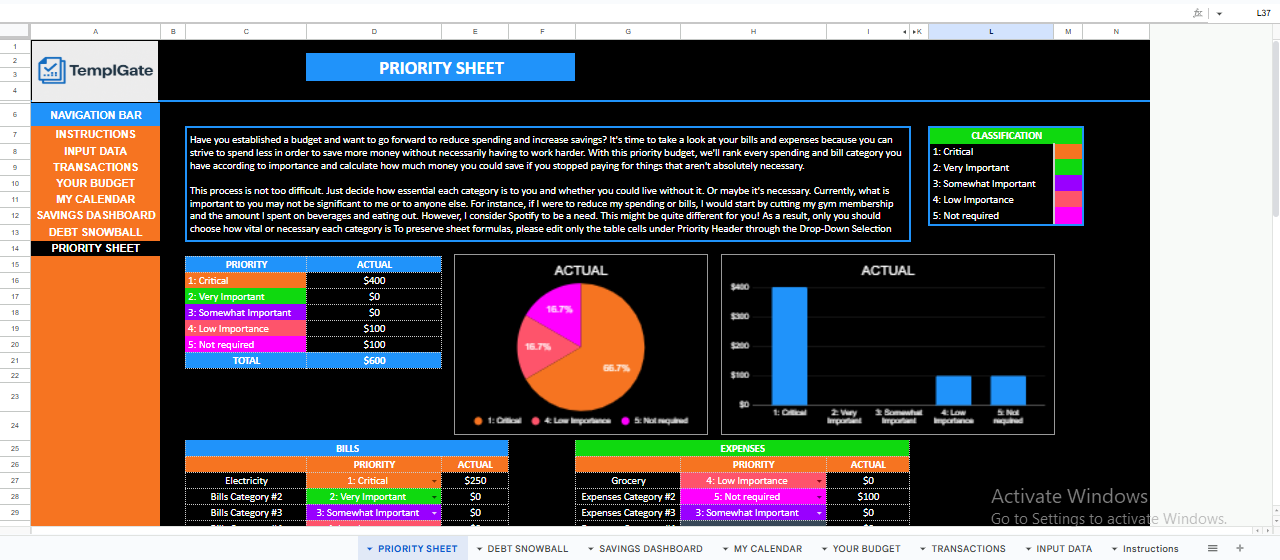
Task: Select row 15 header
Action: (15, 265)
